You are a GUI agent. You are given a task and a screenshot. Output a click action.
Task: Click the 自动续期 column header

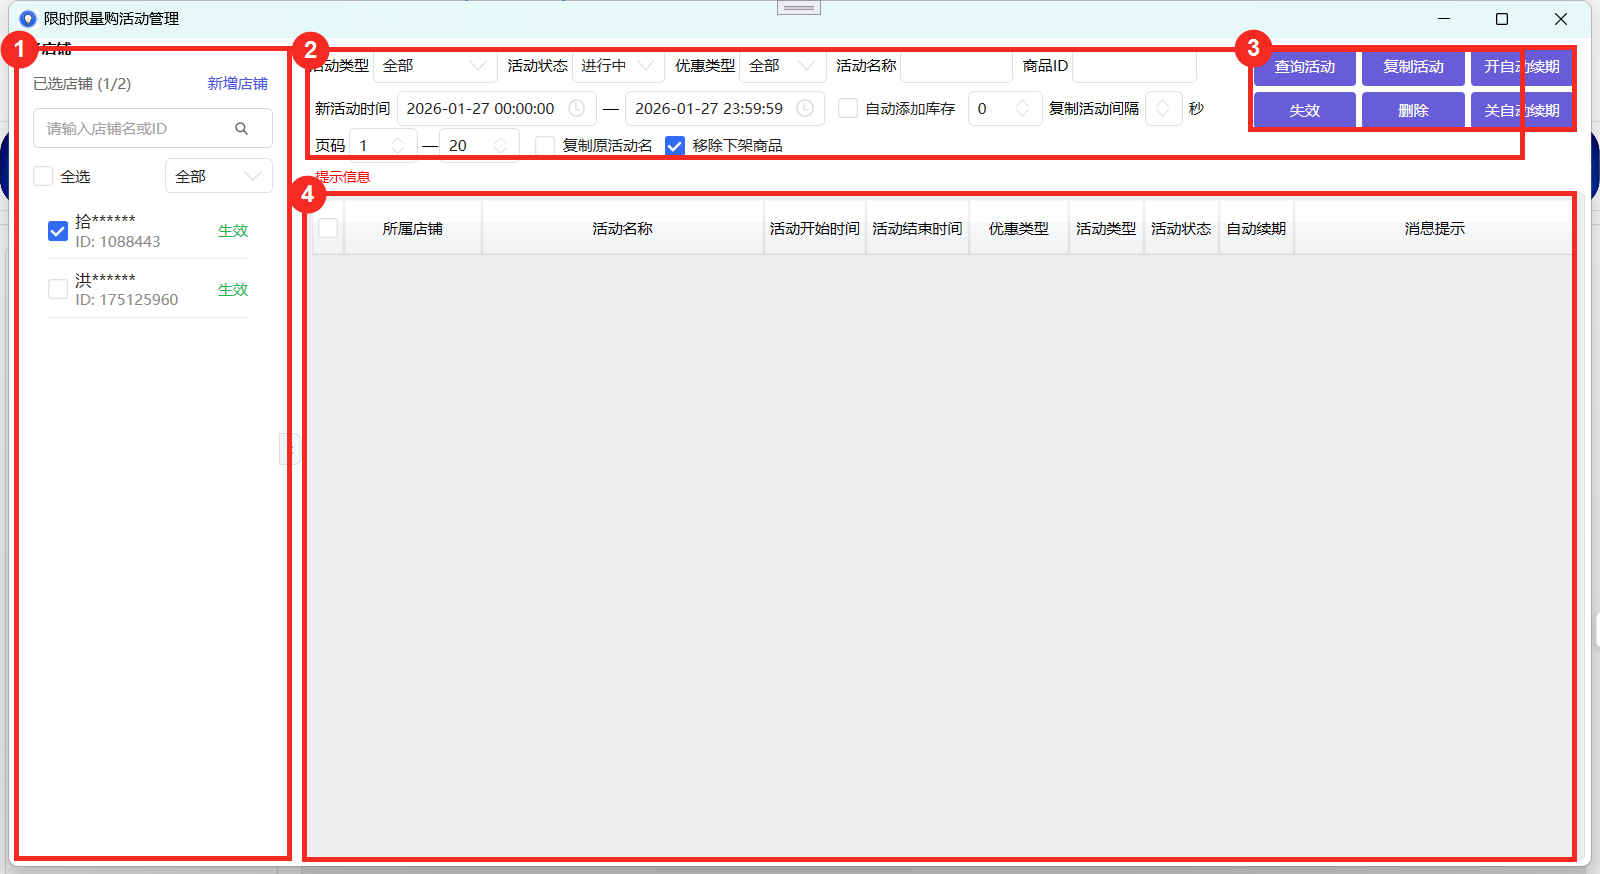click(1256, 229)
